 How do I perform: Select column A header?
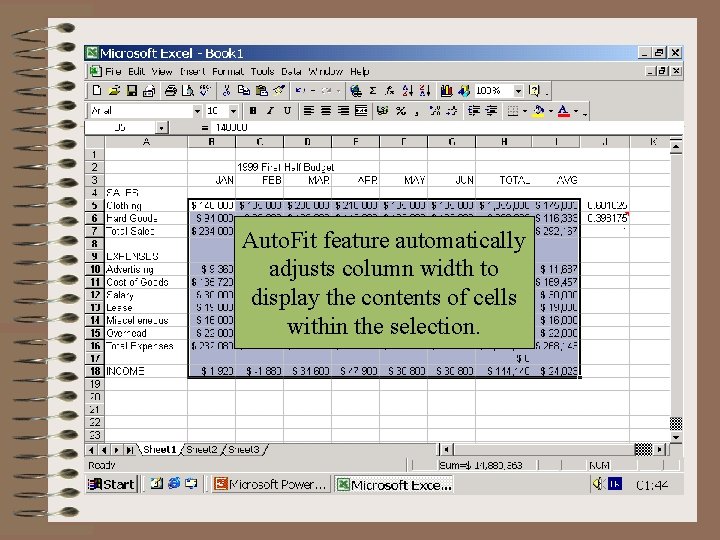pos(146,142)
